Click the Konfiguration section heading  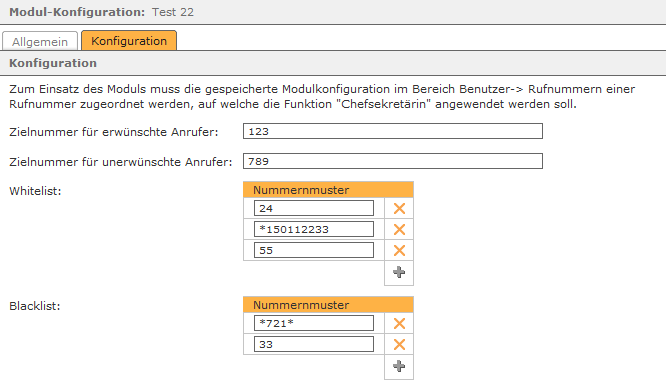point(53,63)
